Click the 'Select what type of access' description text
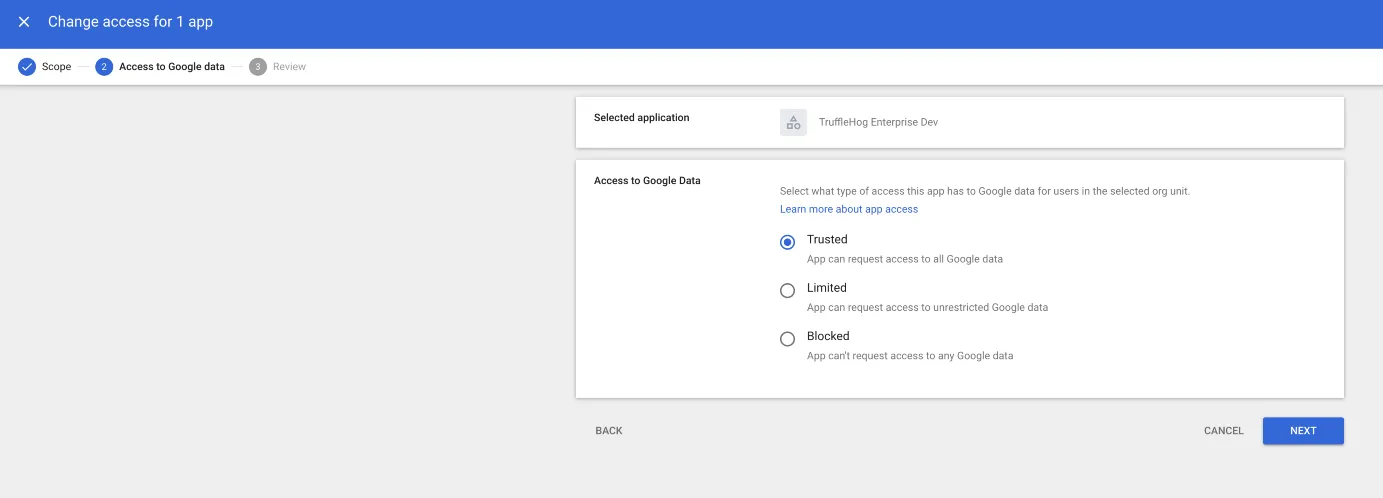Image resolution: width=1383 pixels, height=498 pixels. click(x=985, y=190)
